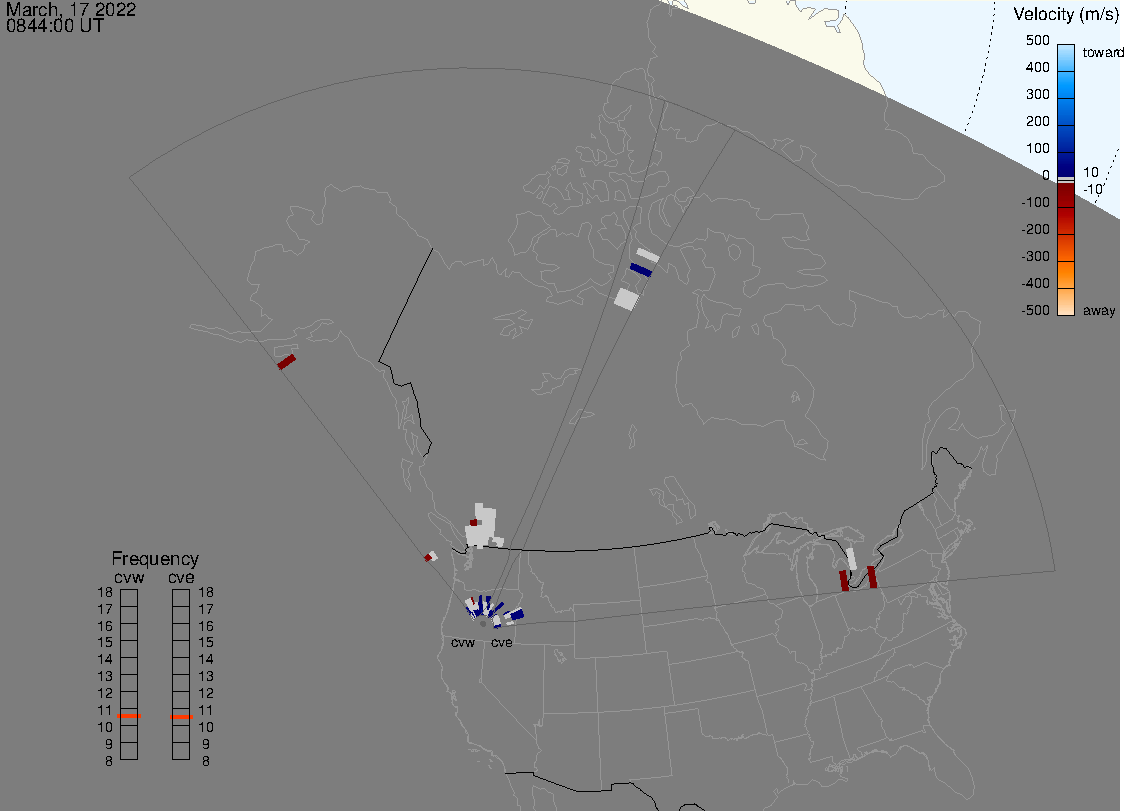
Task: Click the small red cell inside gray cluster
Action: (474, 523)
